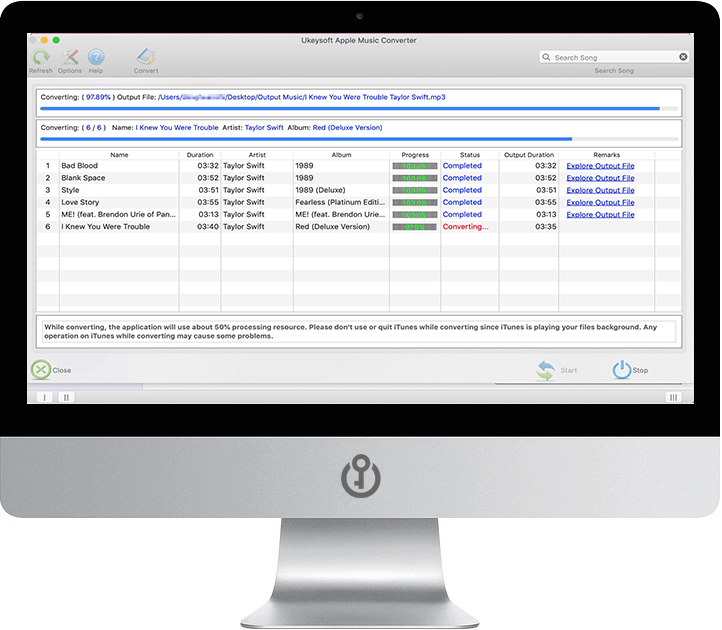Click the Red (Deluxe Version) album cell in table
722x630 pixels.
tap(332, 227)
